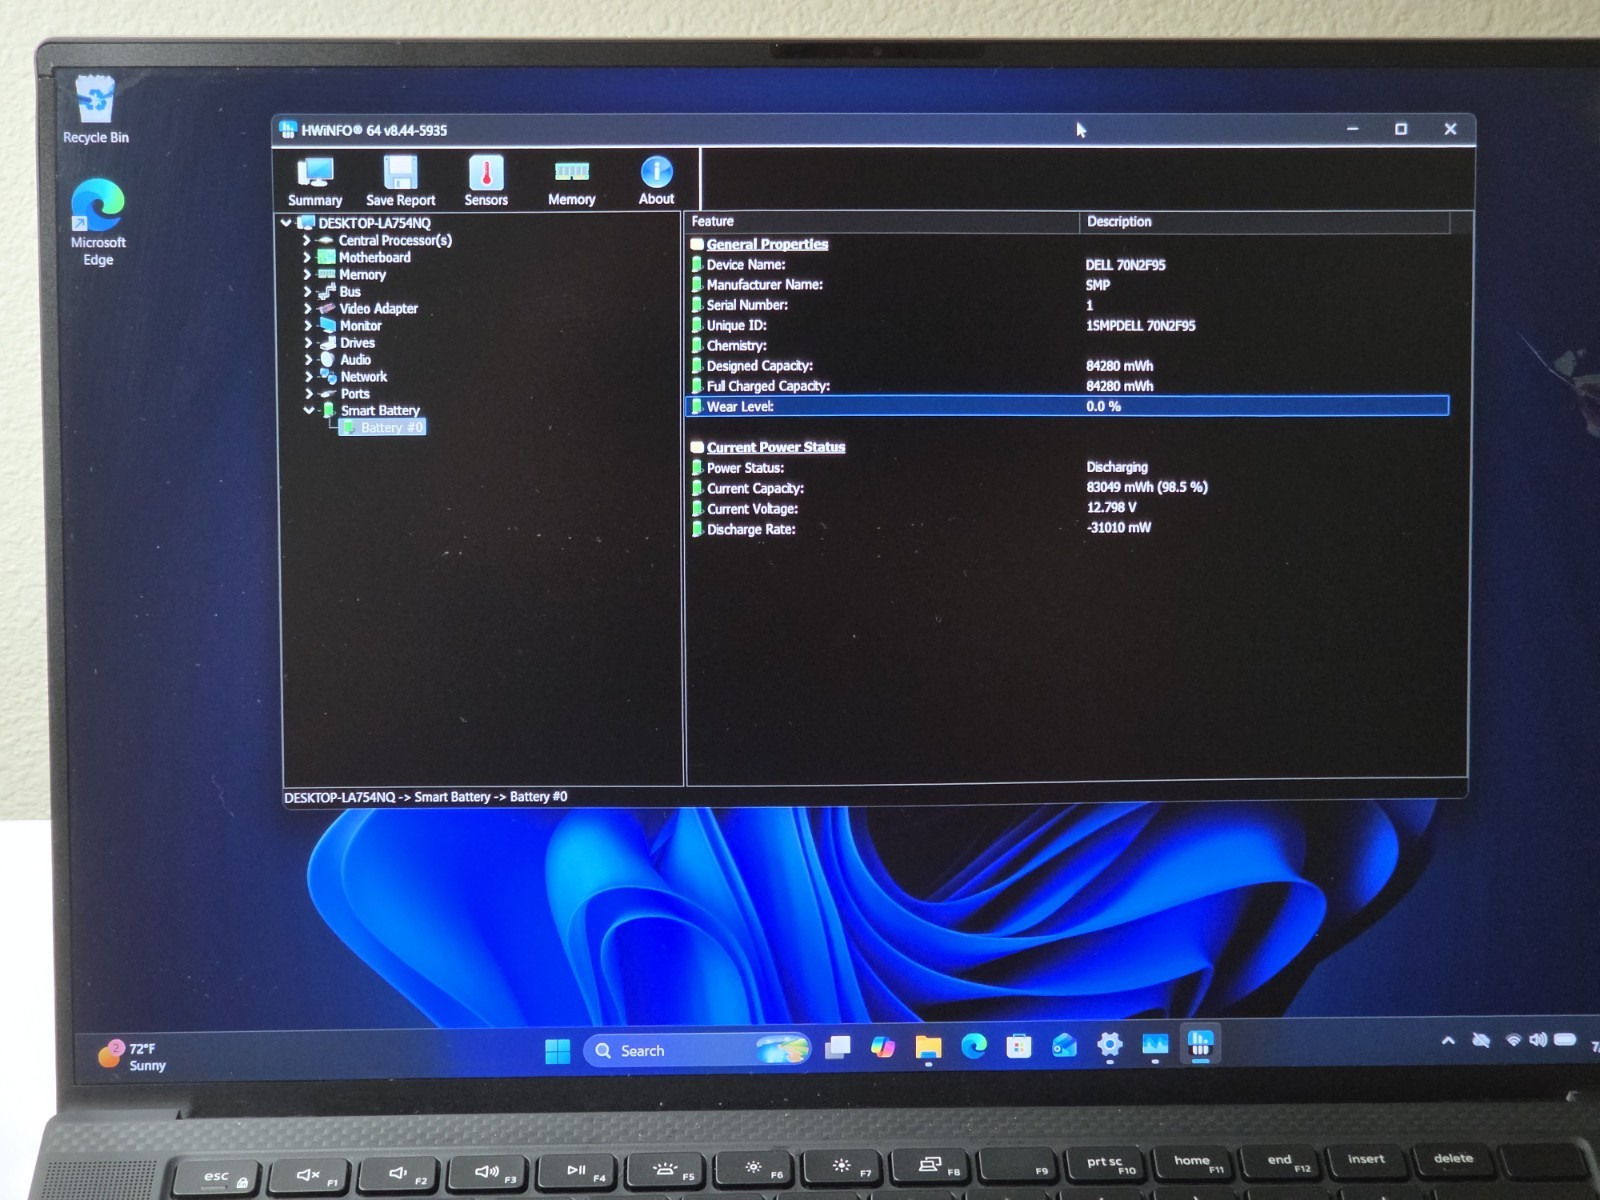This screenshot has width=1600, height=1200.
Task: Select the Current Capacity row
Action: coord(1067,488)
